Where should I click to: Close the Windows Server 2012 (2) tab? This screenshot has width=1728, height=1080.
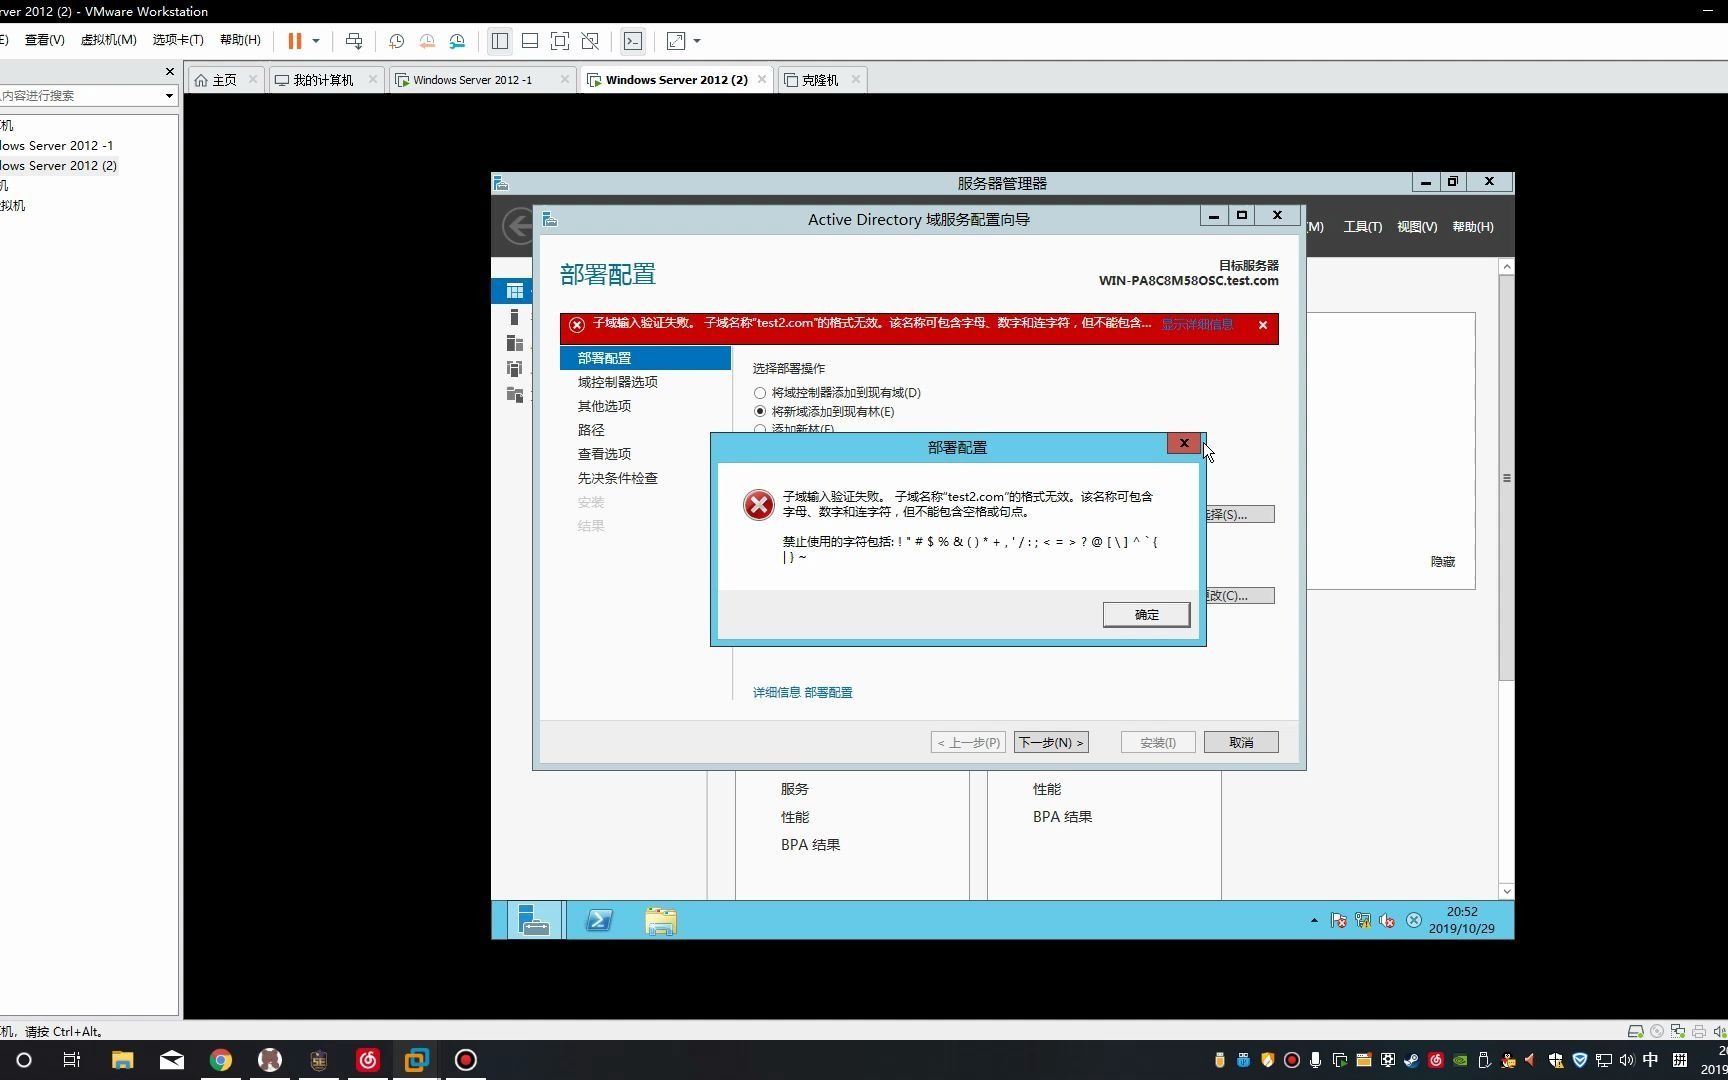[x=762, y=79]
